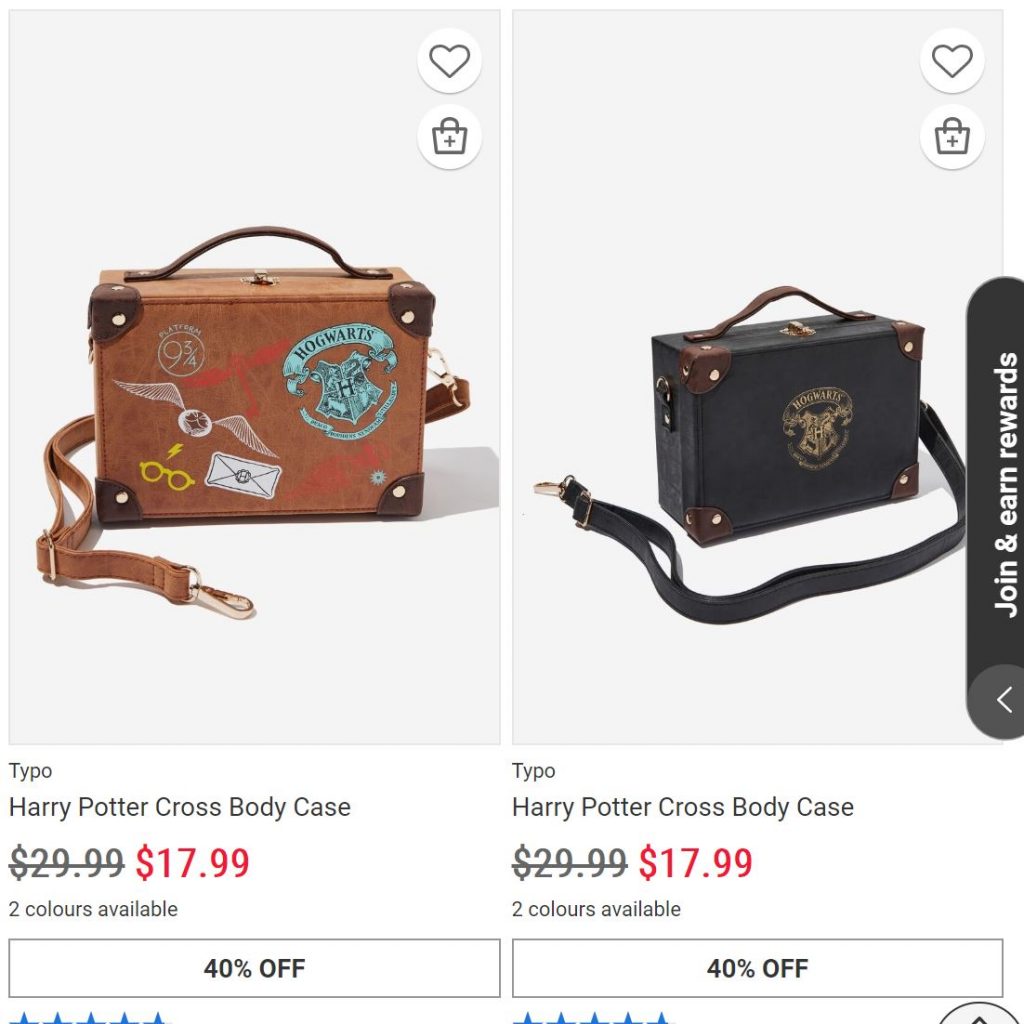This screenshot has height=1024, width=1024.
Task: Open the brown Harry Potter case image
Action: coord(254,420)
